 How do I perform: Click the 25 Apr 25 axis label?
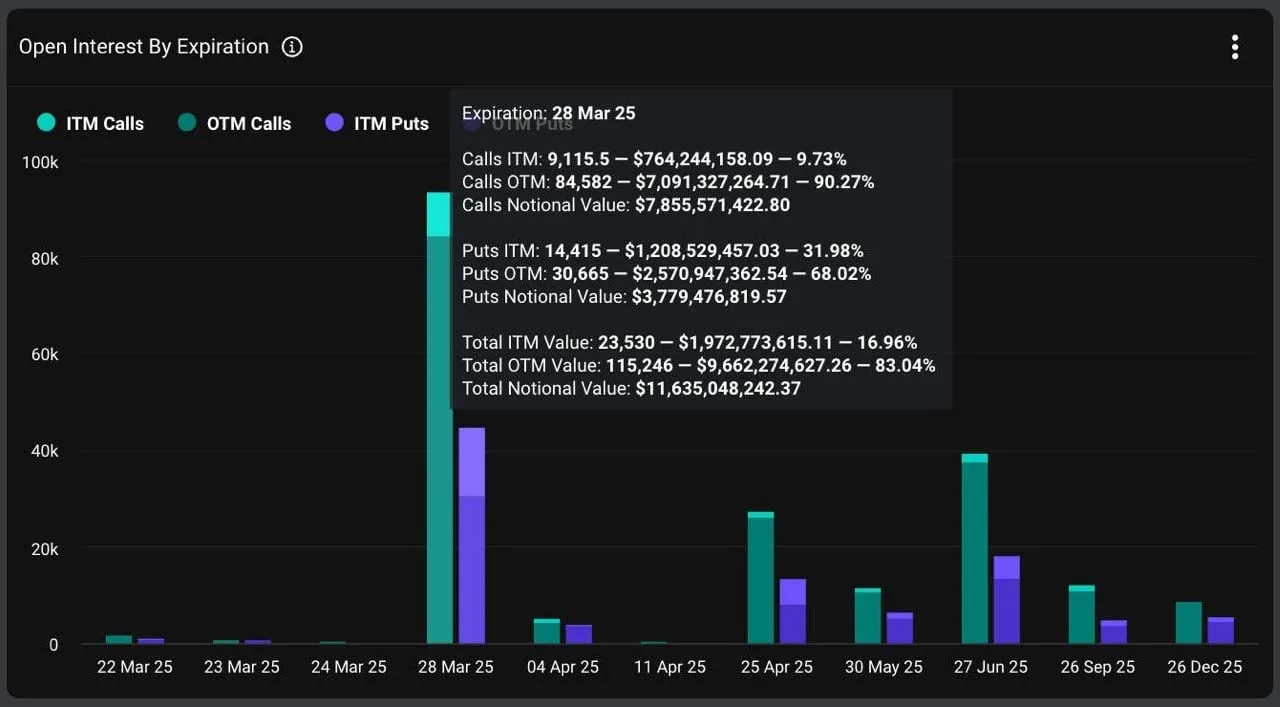[x=777, y=667]
